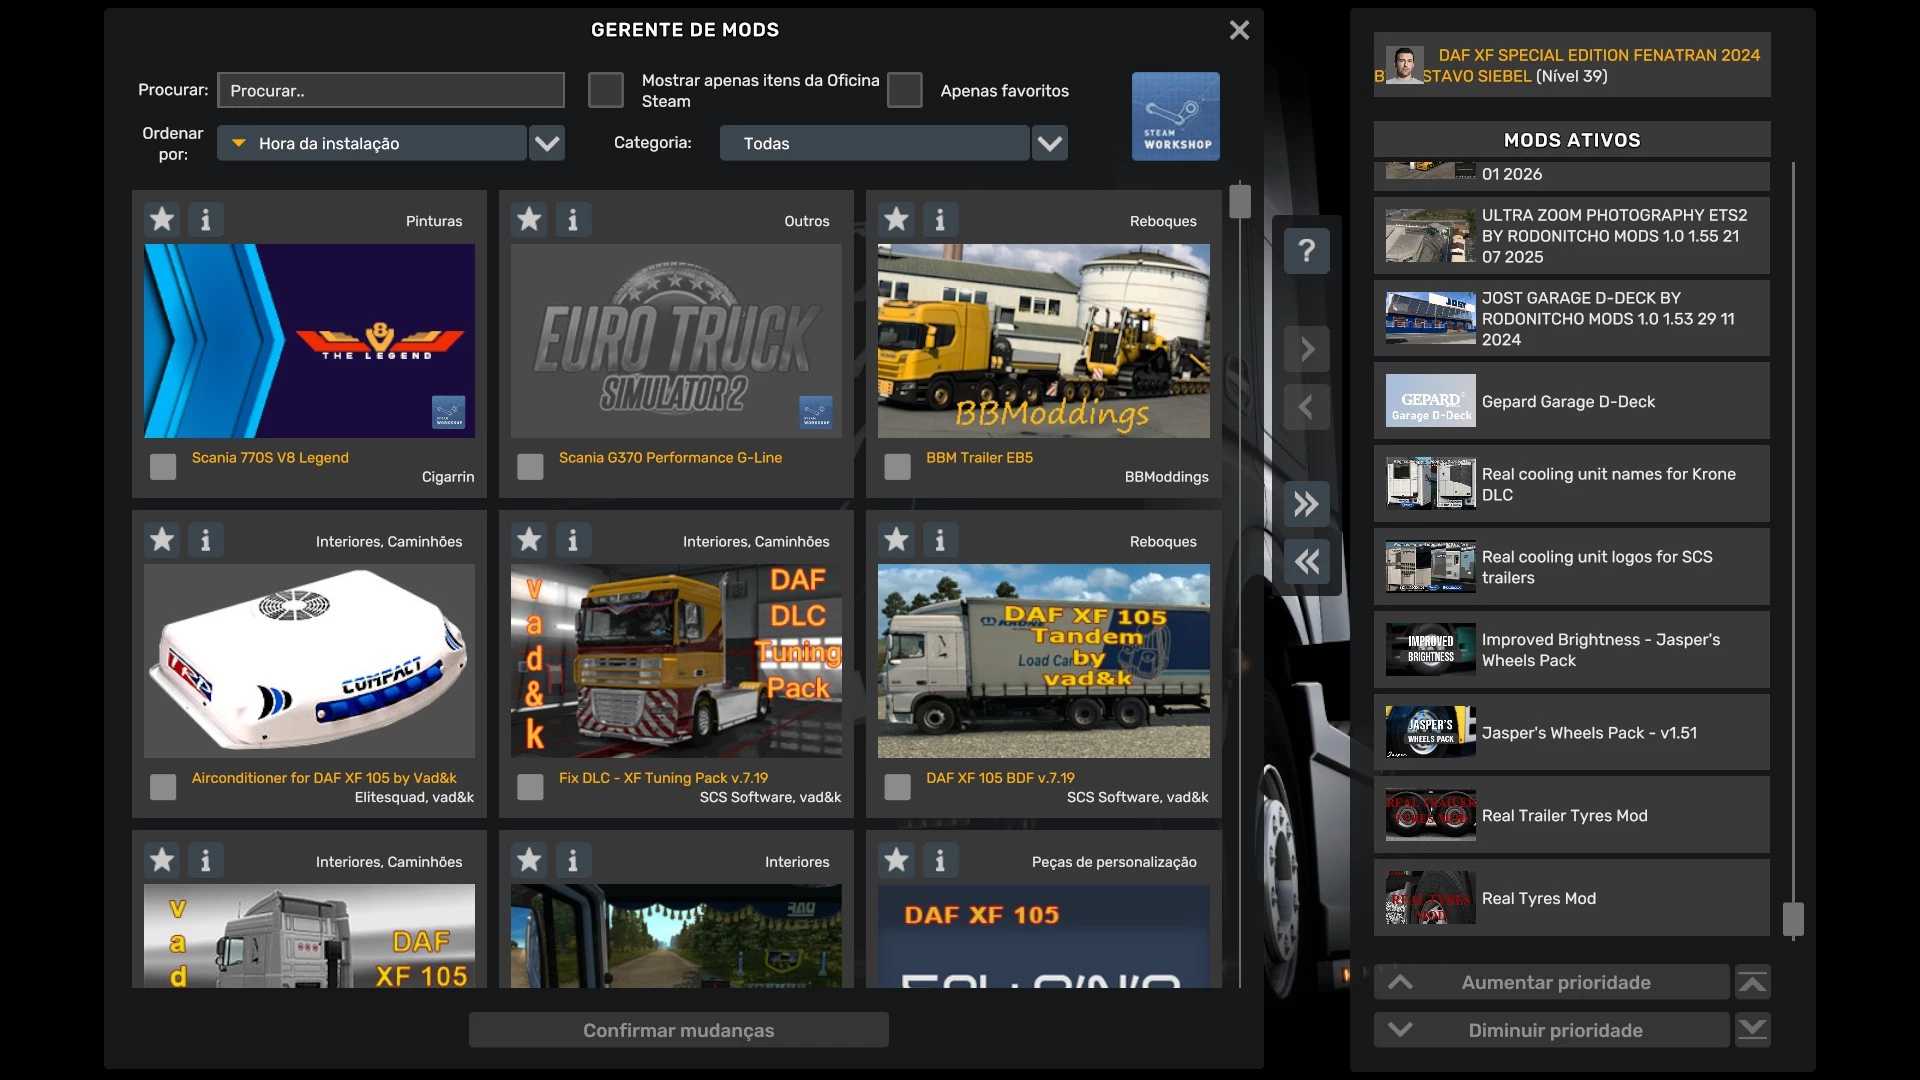Click Aumentar prioridade button
The image size is (1920, 1080).
pos(1553,982)
